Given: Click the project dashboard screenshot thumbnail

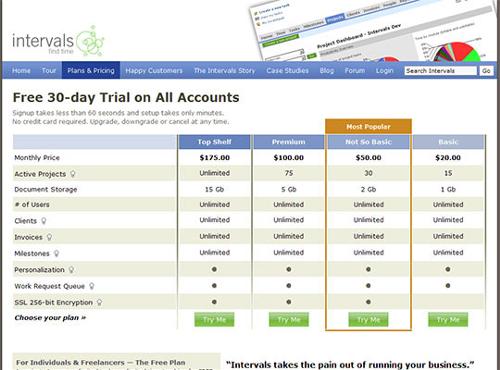Looking at the screenshot, I should [x=370, y=31].
